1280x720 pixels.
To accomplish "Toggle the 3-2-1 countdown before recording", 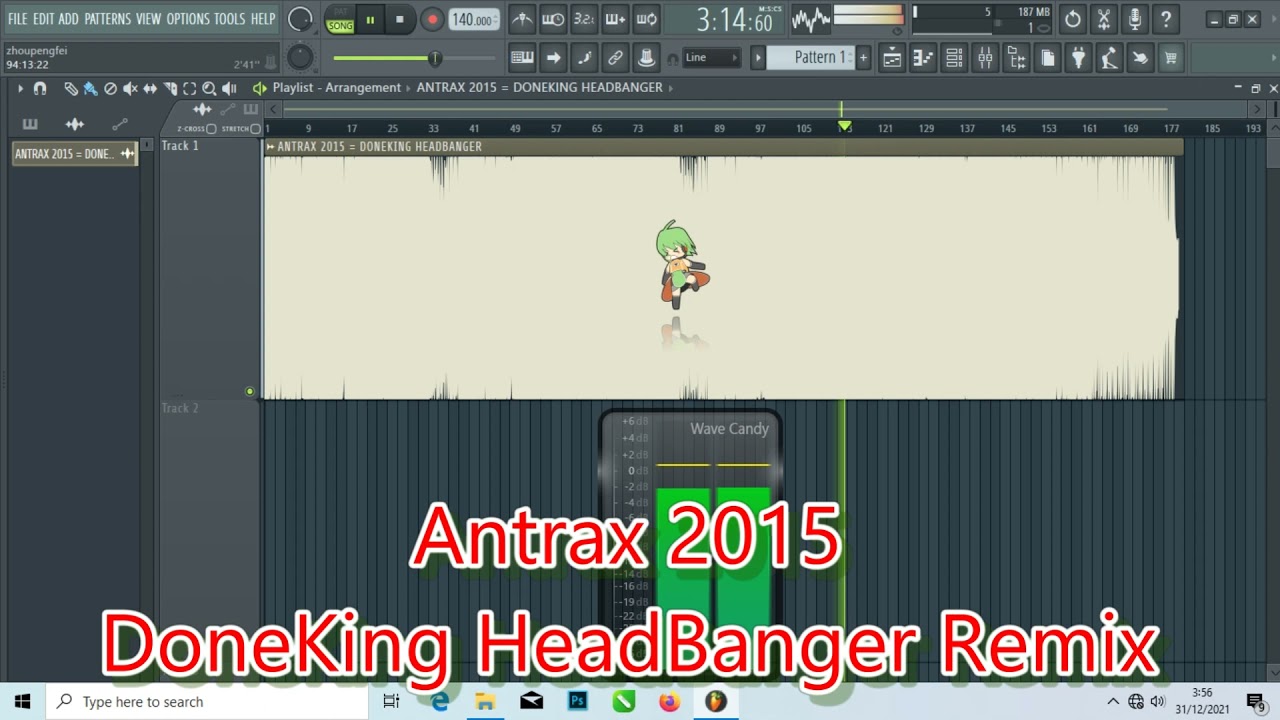I will coord(584,19).
